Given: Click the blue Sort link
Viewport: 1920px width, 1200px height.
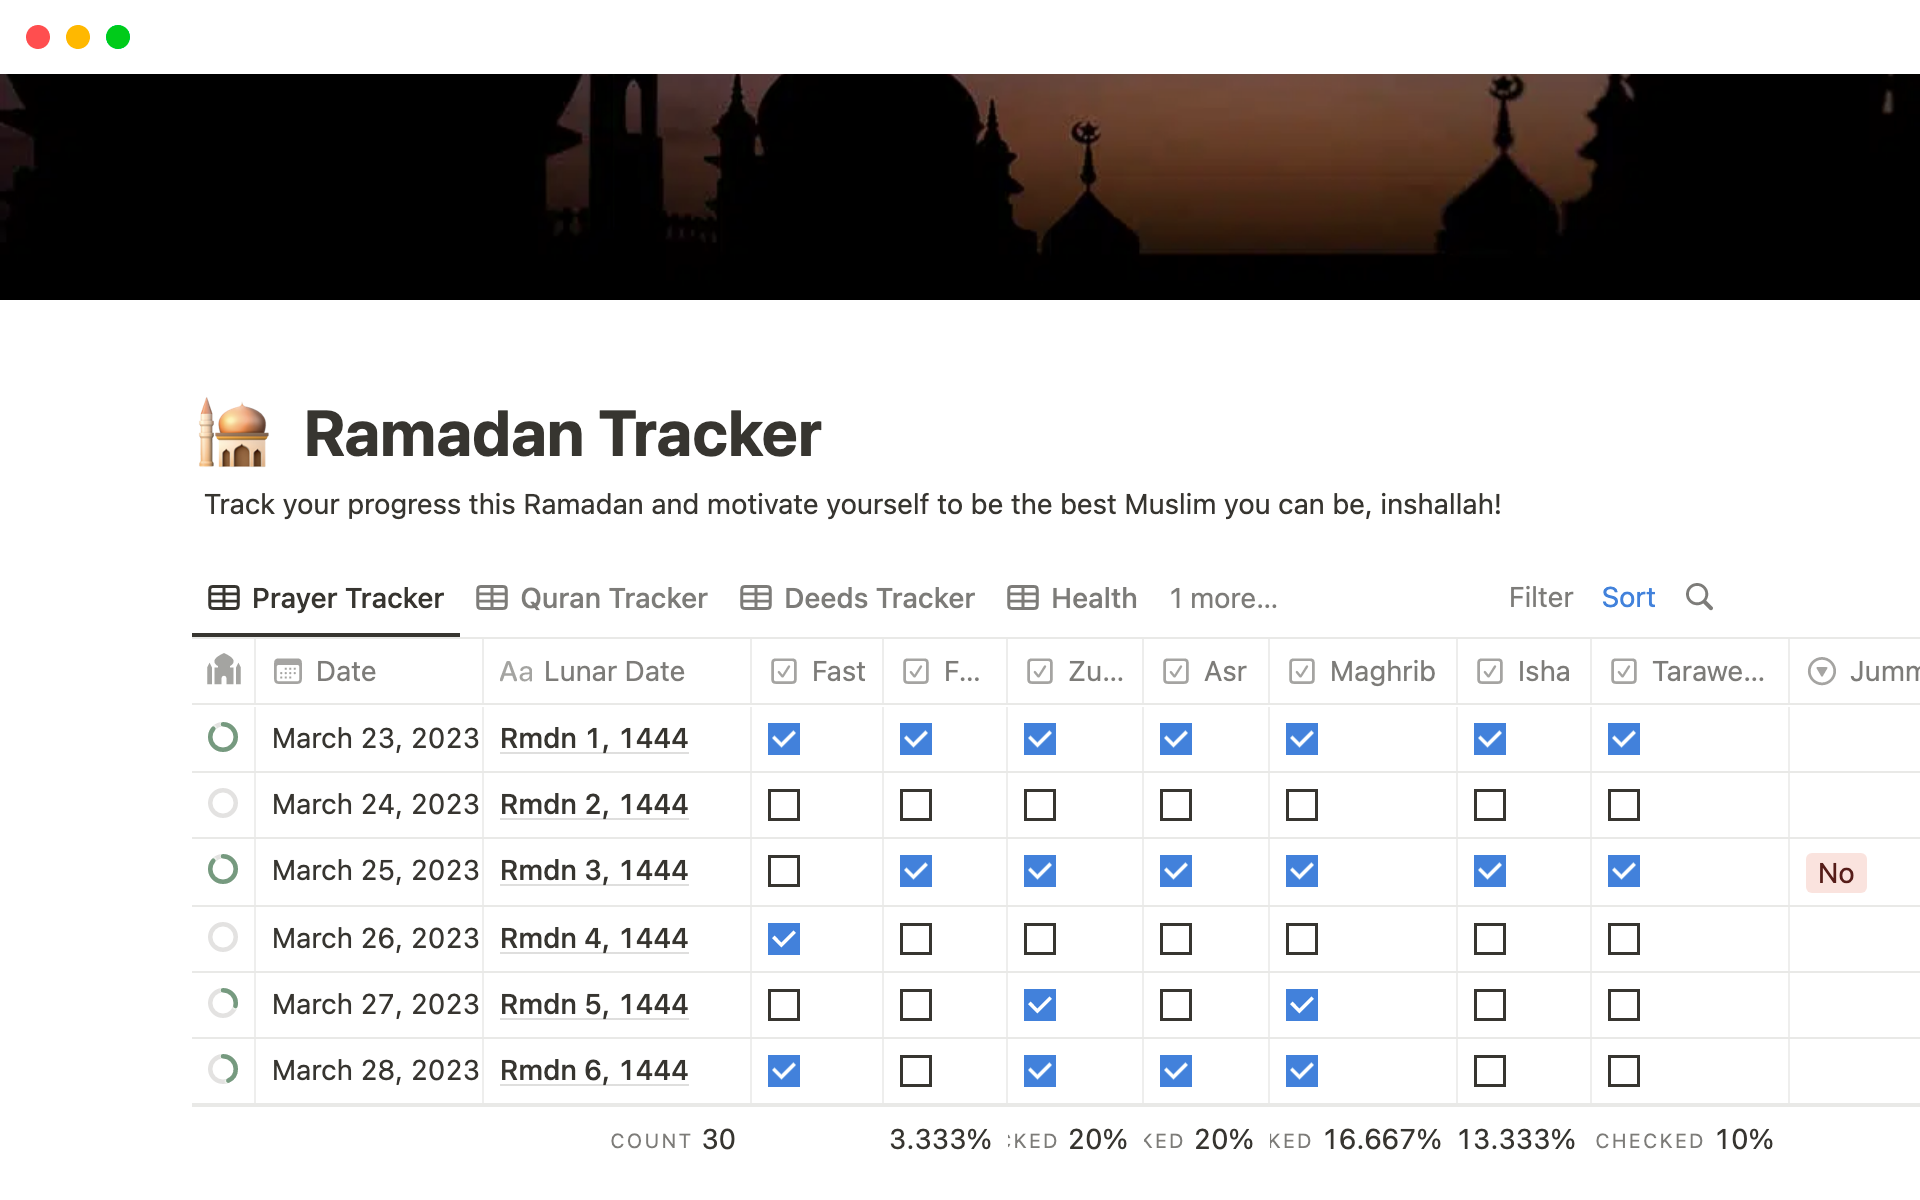Looking at the screenshot, I should [x=1628, y=597].
